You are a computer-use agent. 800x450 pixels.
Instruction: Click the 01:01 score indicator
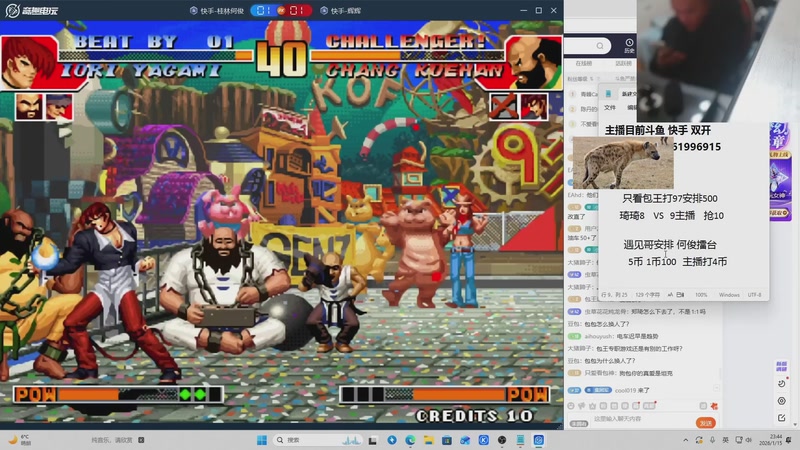(x=281, y=10)
